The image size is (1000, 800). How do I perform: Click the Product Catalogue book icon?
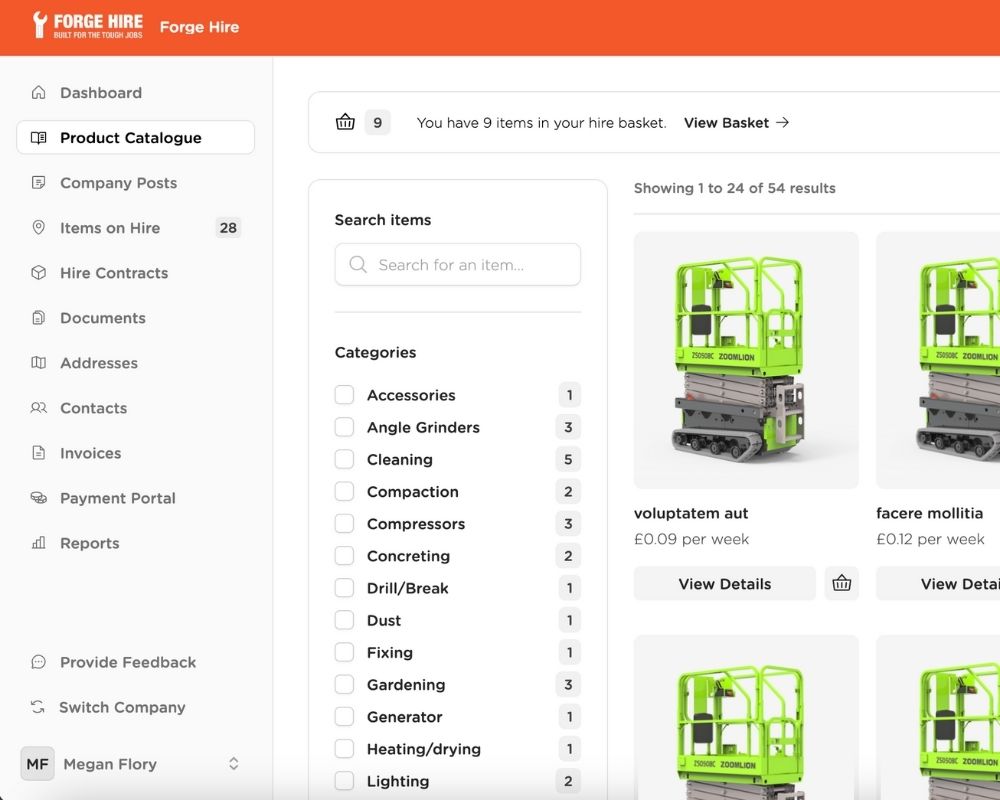pos(38,138)
